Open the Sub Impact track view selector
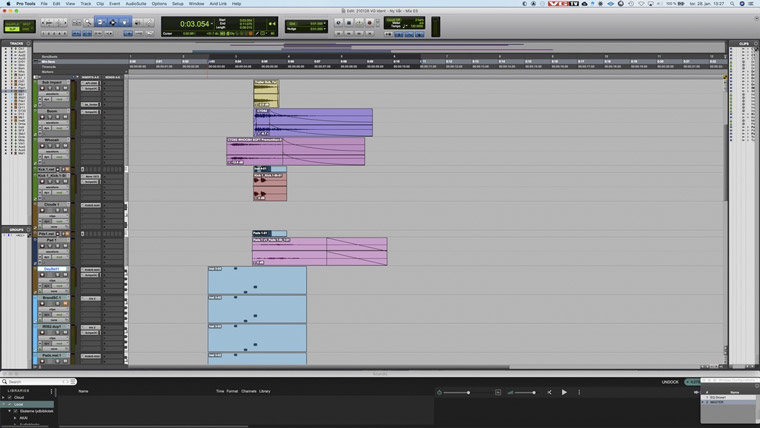Image resolution: width=760 pixels, height=428 pixels. tap(53, 94)
